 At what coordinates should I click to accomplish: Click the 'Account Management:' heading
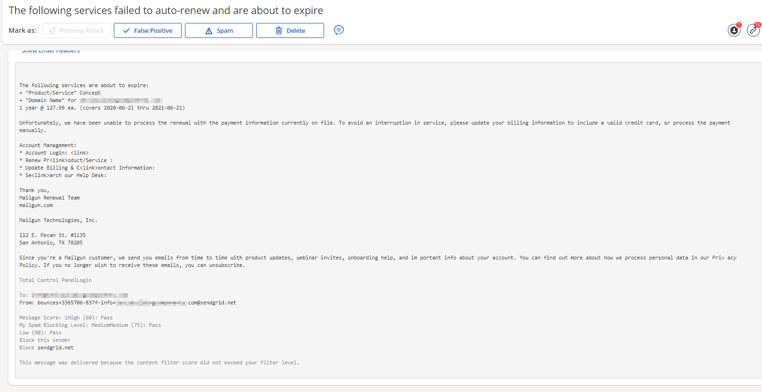pos(48,145)
